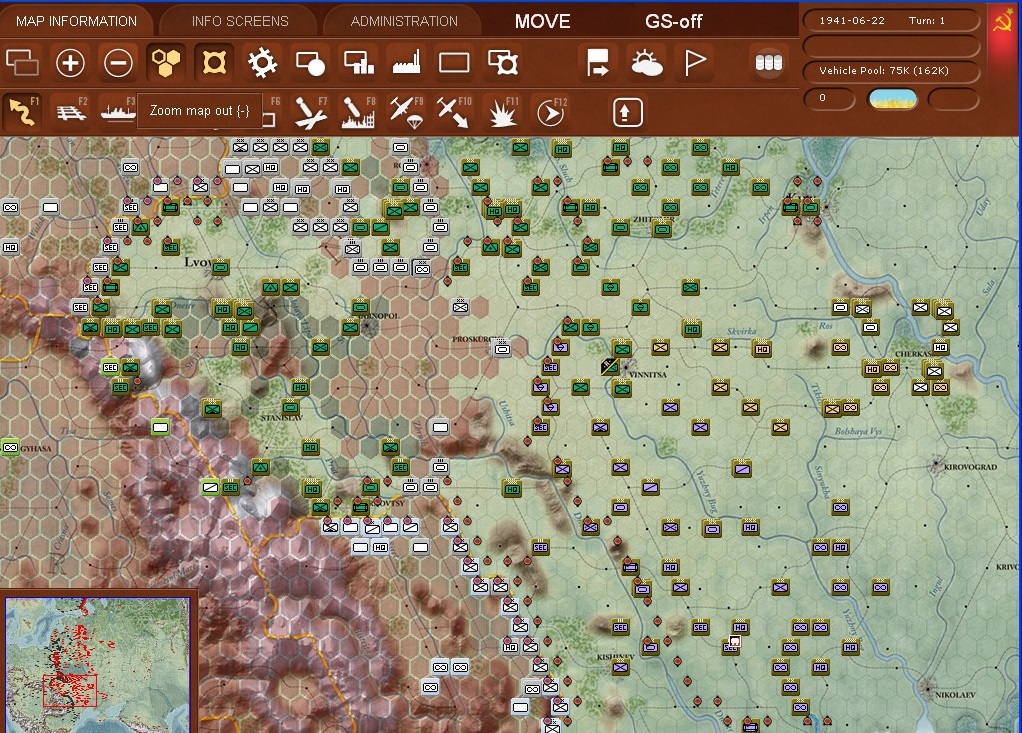Click the Skvirka river label
Viewport: 1022px width, 733px height.
point(741,331)
